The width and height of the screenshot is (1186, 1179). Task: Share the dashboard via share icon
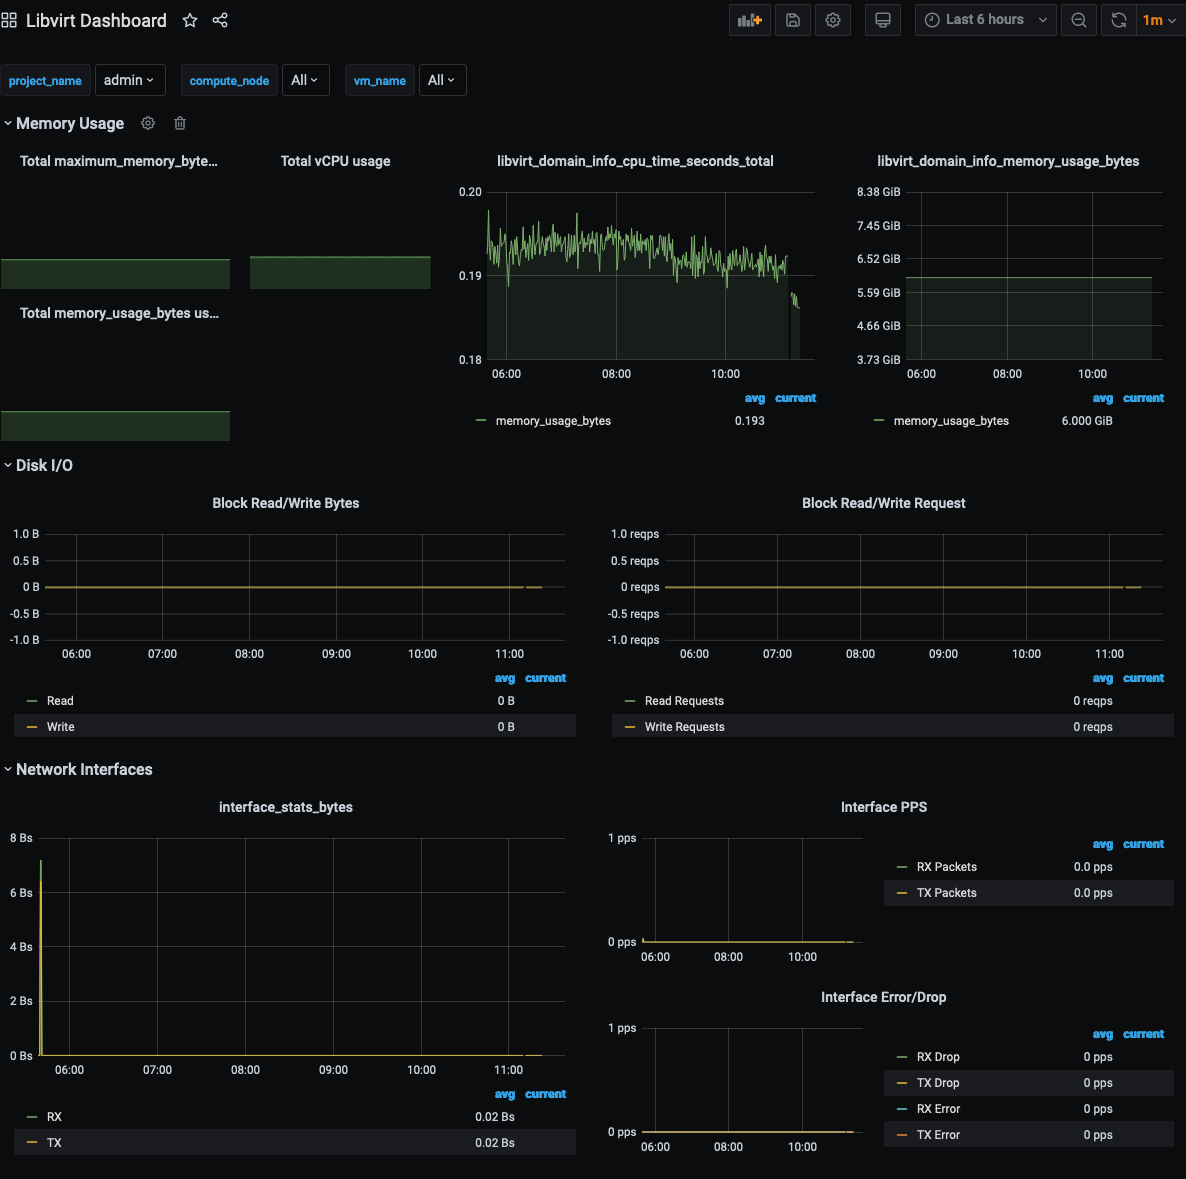coord(220,20)
